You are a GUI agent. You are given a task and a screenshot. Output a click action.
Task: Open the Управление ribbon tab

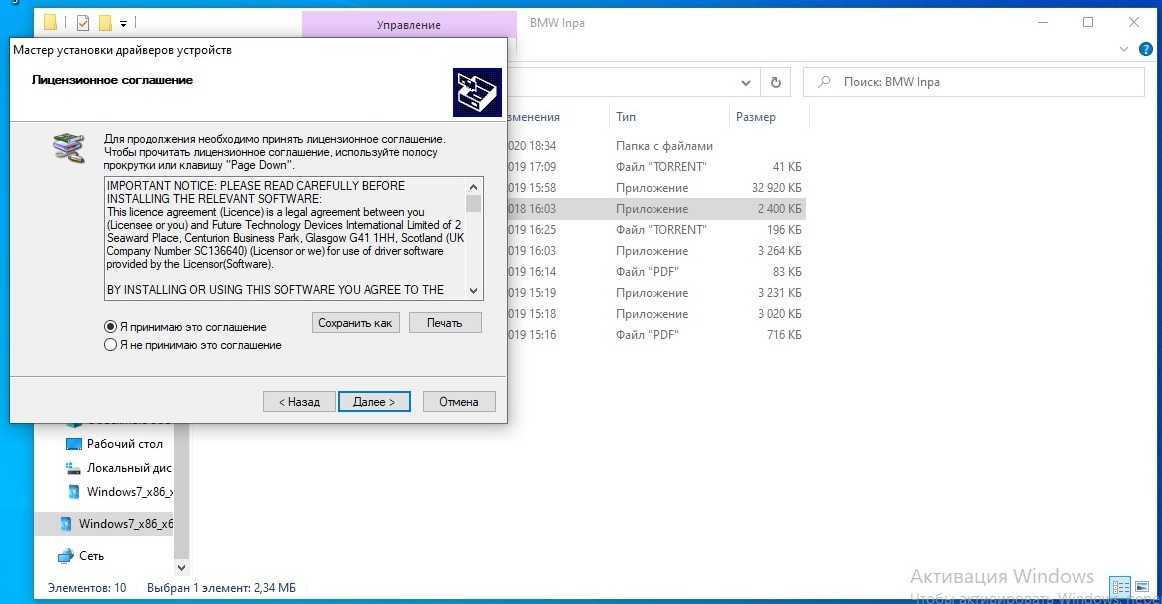point(408,25)
